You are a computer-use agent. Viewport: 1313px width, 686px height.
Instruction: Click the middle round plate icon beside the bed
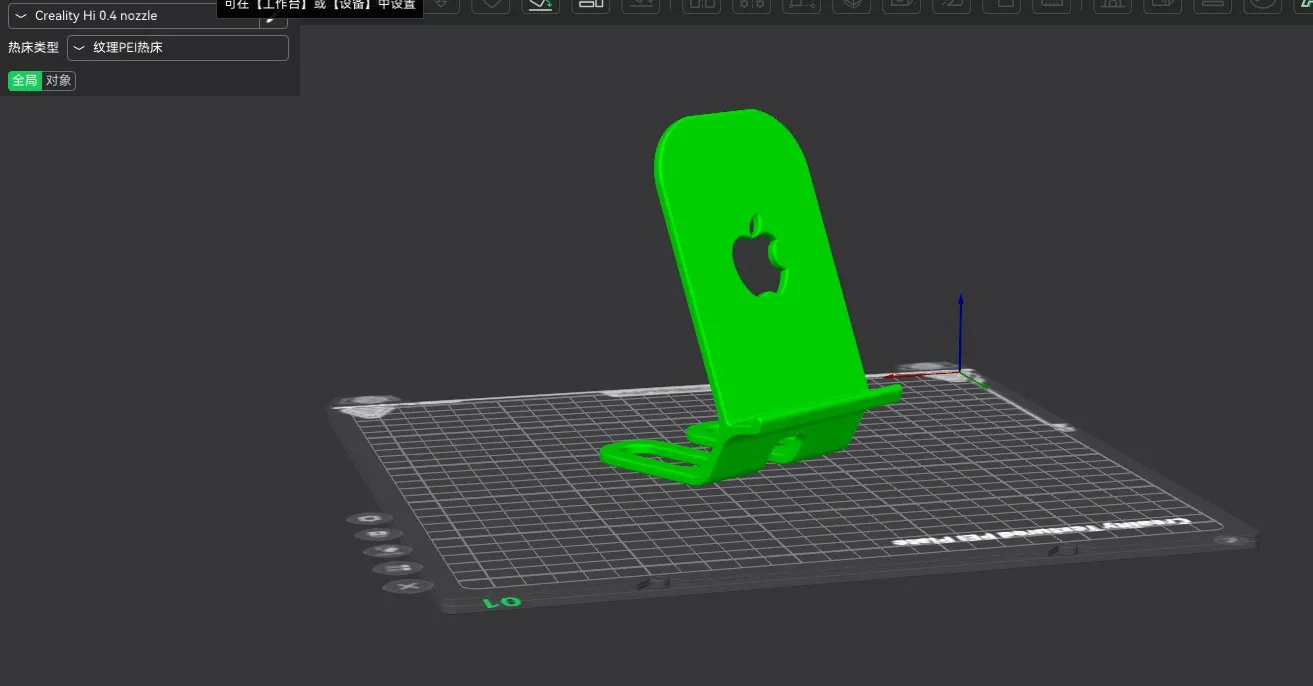pyautogui.click(x=387, y=551)
